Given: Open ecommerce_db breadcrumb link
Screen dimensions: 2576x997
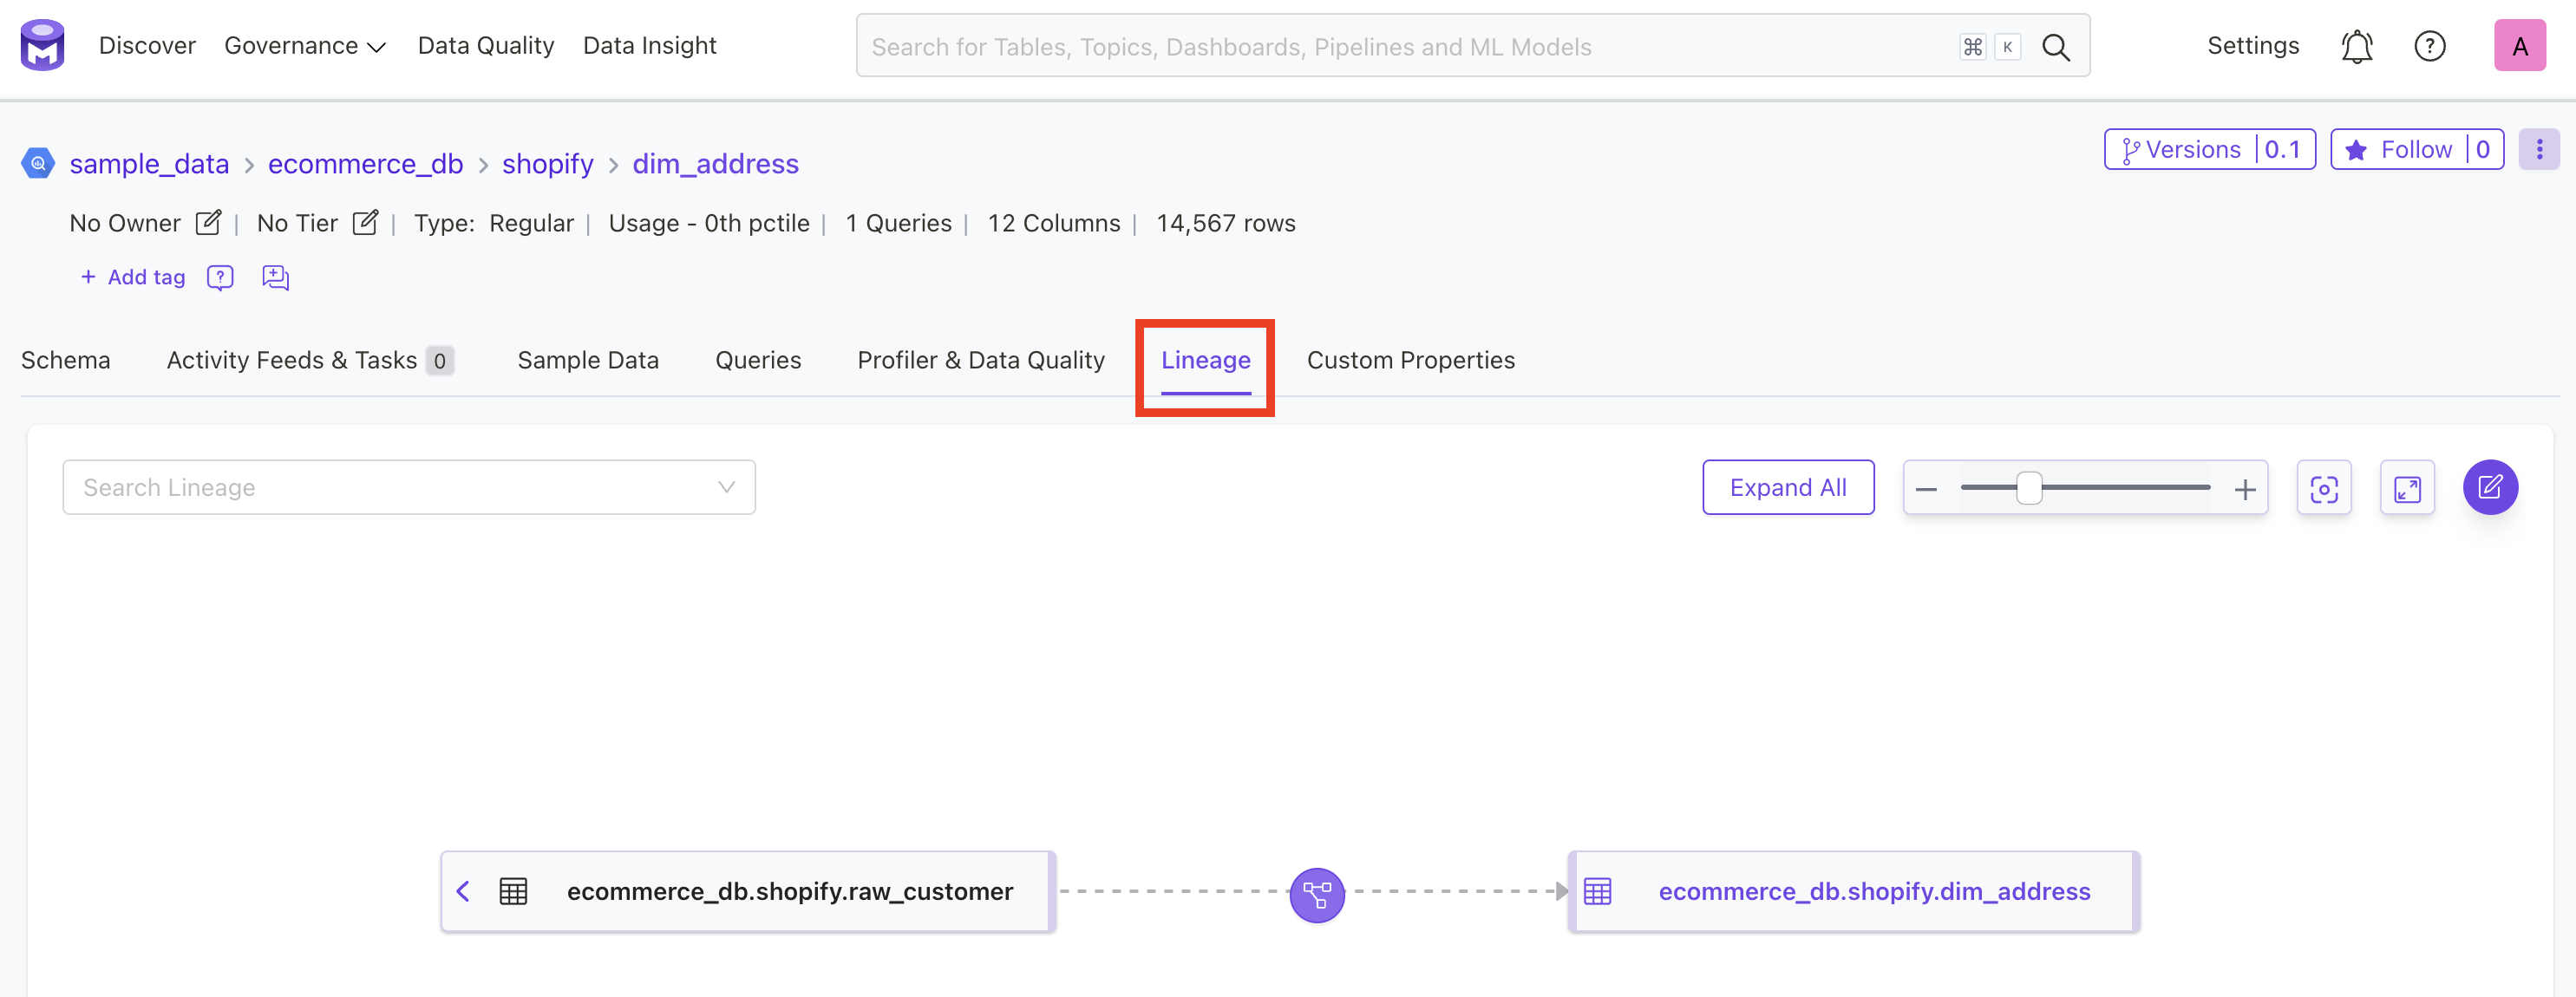Looking at the screenshot, I should coord(365,163).
